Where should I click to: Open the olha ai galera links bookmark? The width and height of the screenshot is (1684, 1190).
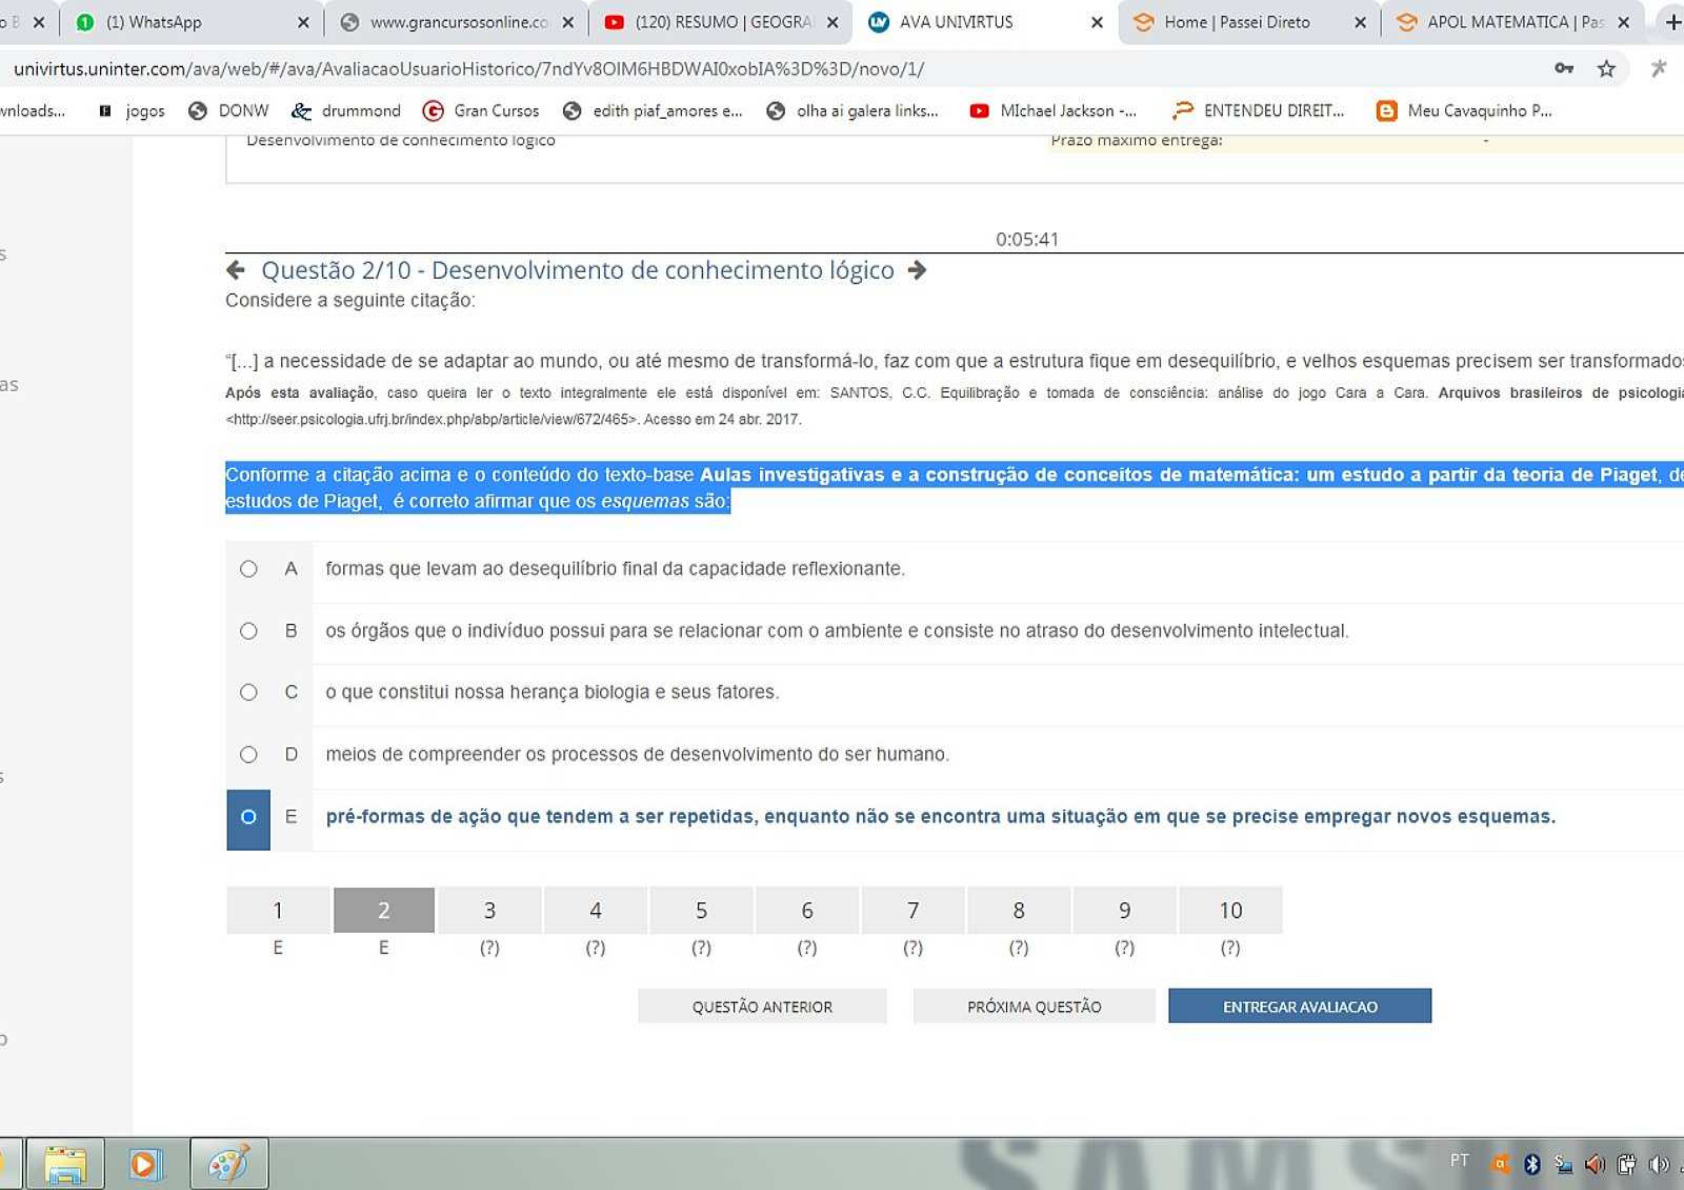click(853, 111)
